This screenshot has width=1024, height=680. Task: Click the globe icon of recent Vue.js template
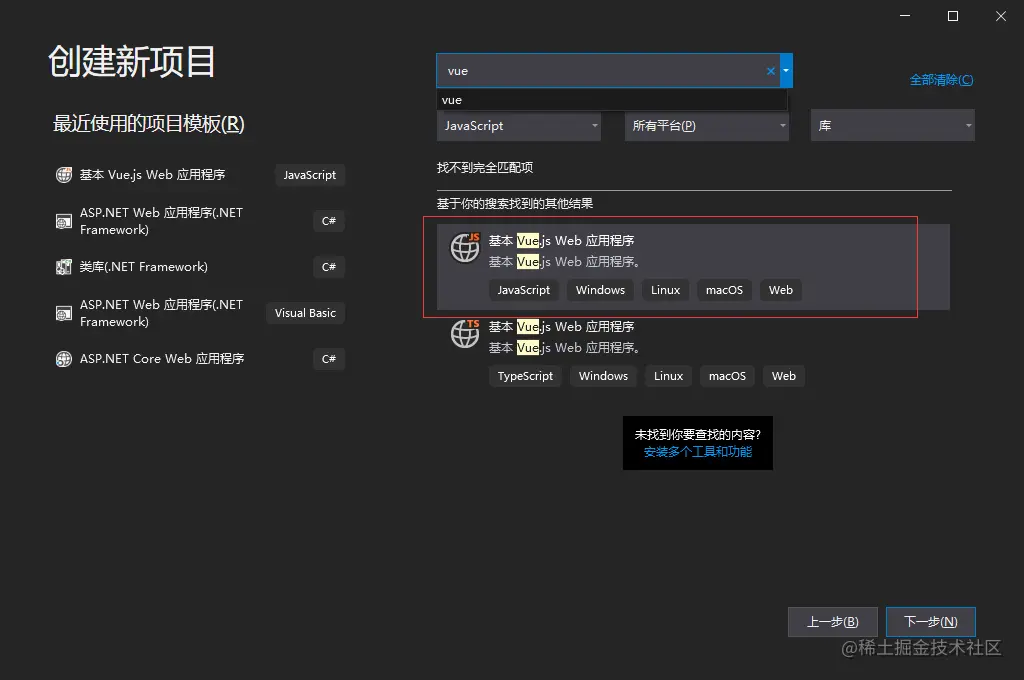(63, 175)
